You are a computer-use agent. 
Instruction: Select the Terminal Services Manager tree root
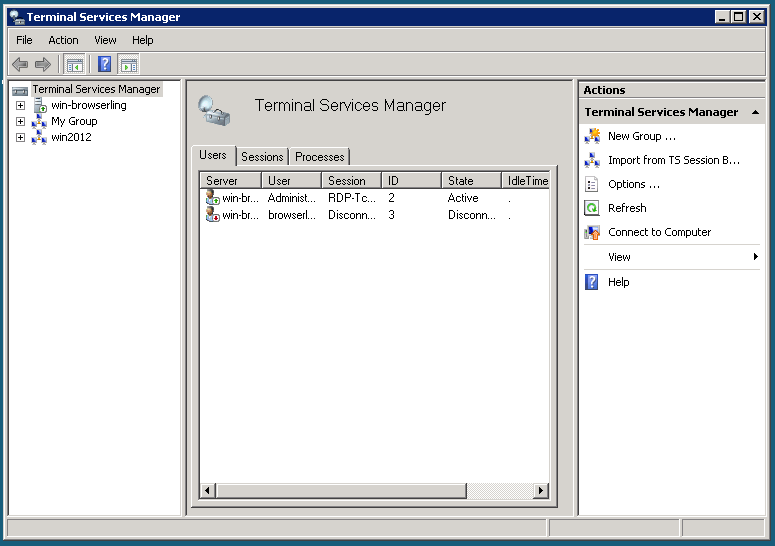click(96, 89)
